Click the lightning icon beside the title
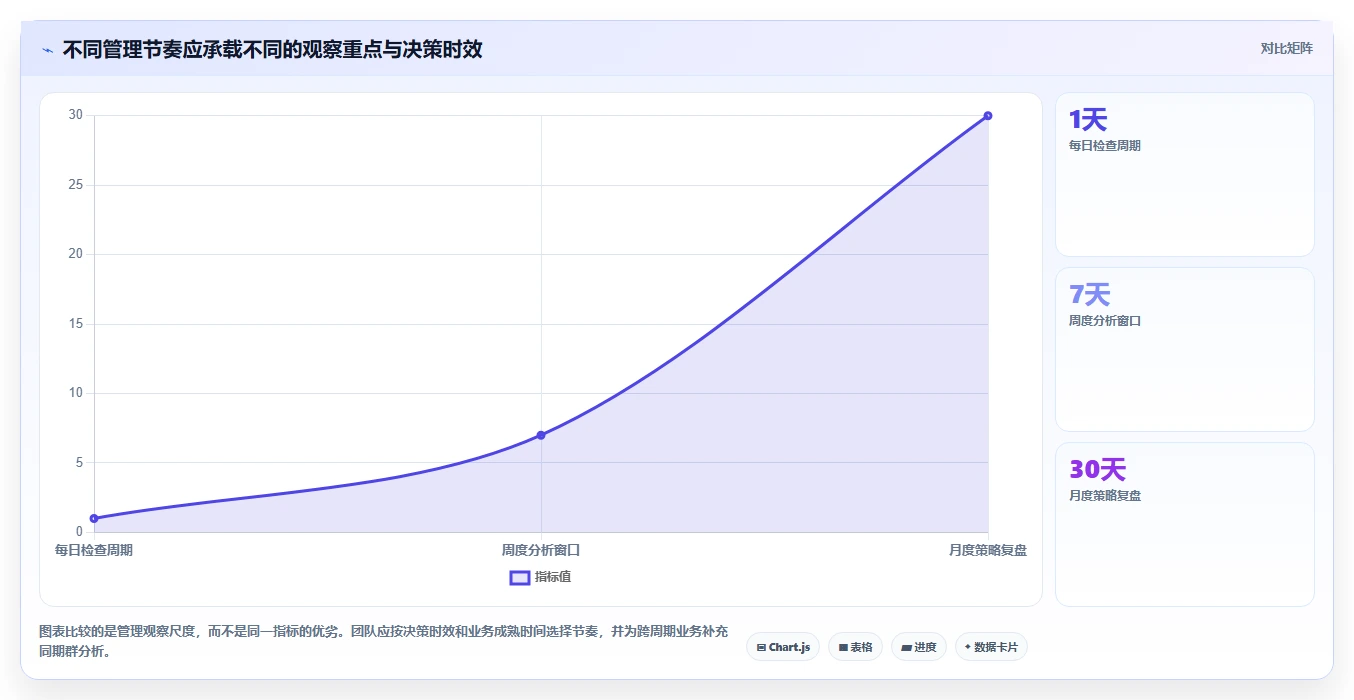The image size is (1354, 700). 47,50
